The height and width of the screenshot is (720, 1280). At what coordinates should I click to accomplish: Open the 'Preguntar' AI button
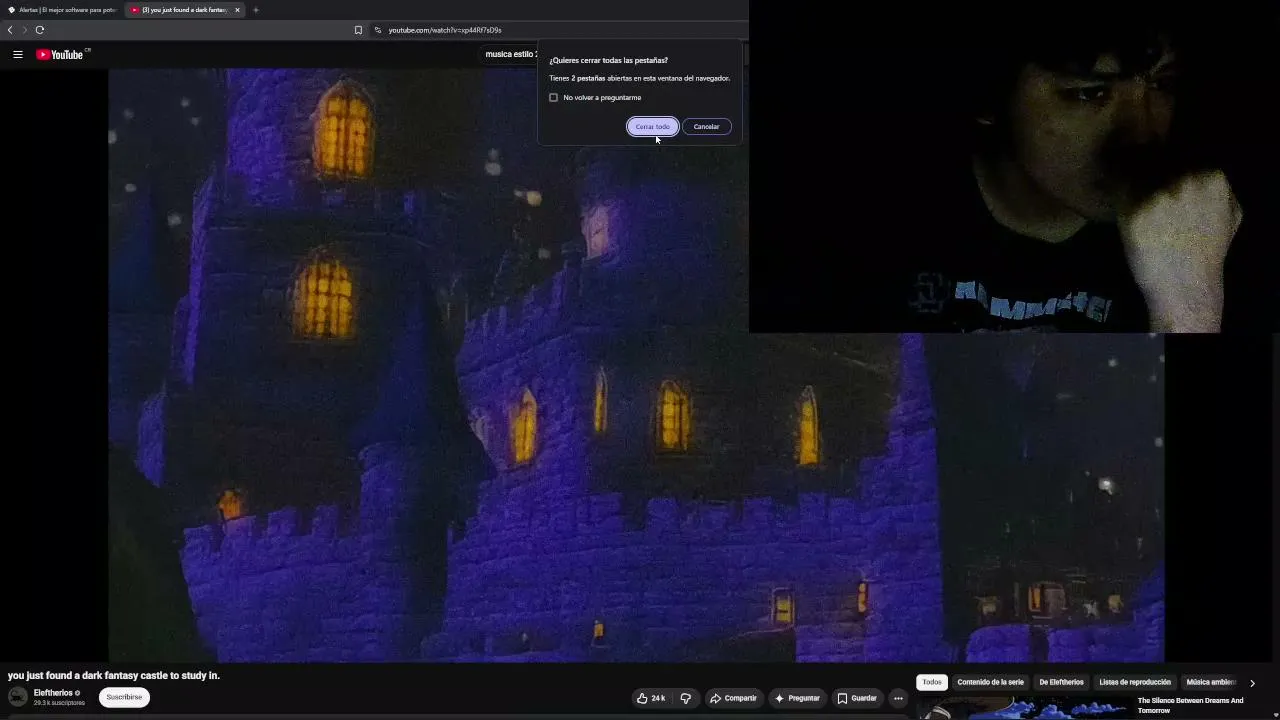point(797,698)
